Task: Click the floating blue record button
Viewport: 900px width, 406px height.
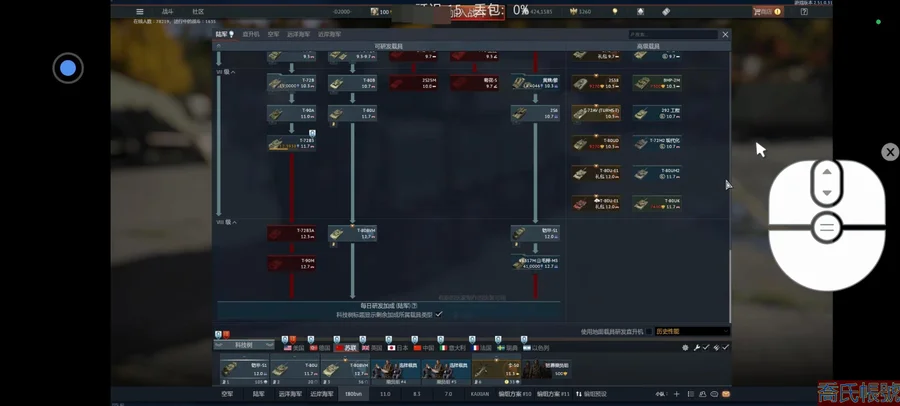Action: click(x=68, y=68)
